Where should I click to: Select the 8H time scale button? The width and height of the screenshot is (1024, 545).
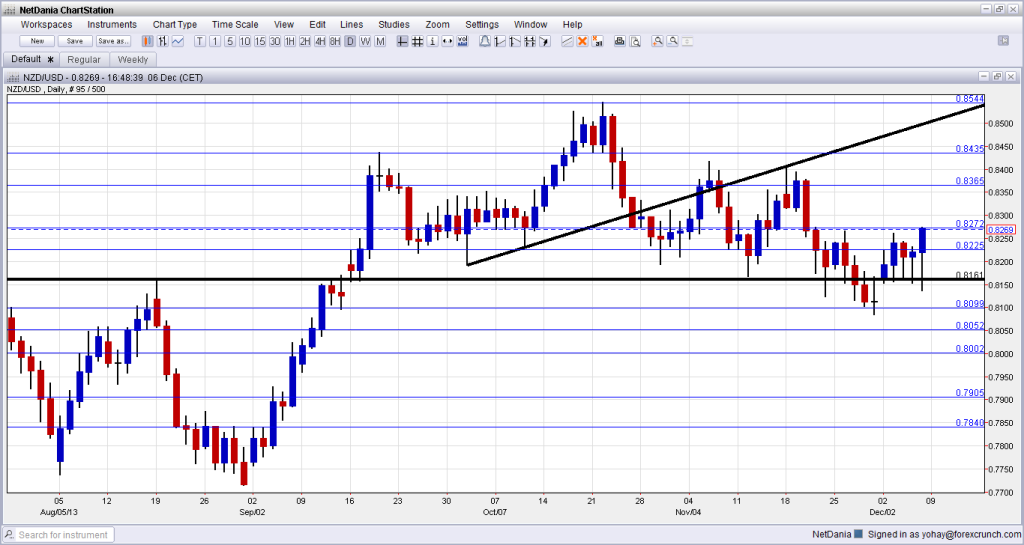tap(335, 41)
